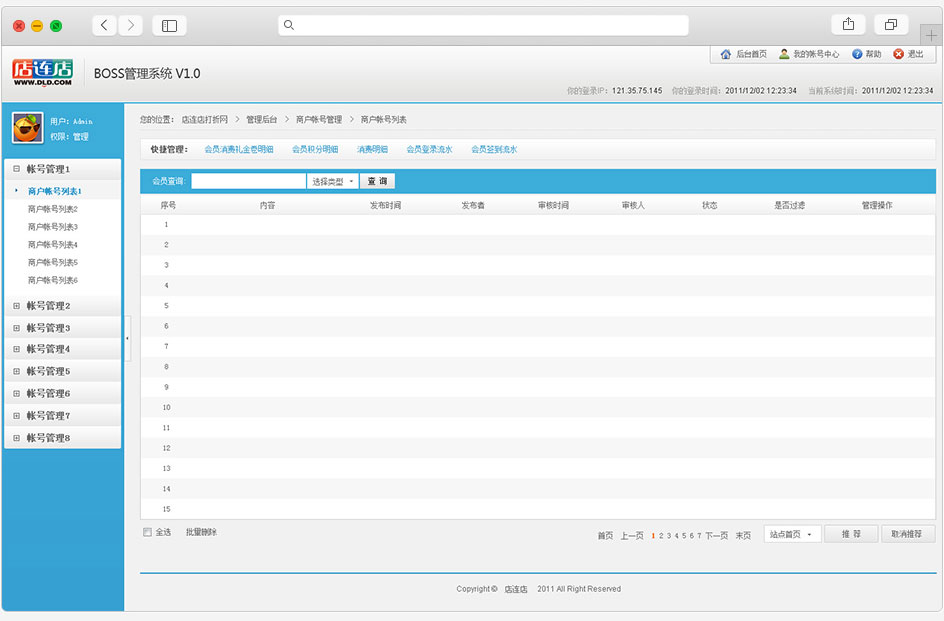Click the browser back arrow
The width and height of the screenshot is (944, 621).
pyautogui.click(x=105, y=25)
